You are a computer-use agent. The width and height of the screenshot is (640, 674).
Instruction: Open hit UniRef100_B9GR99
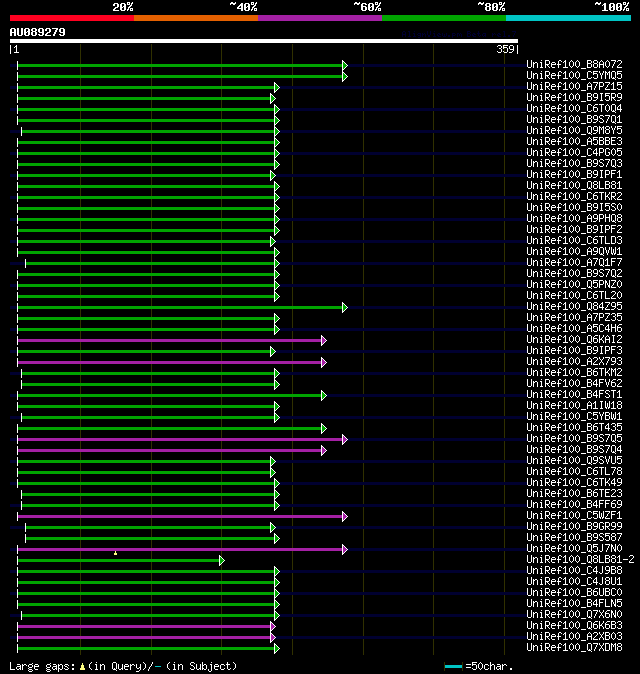[574, 527]
